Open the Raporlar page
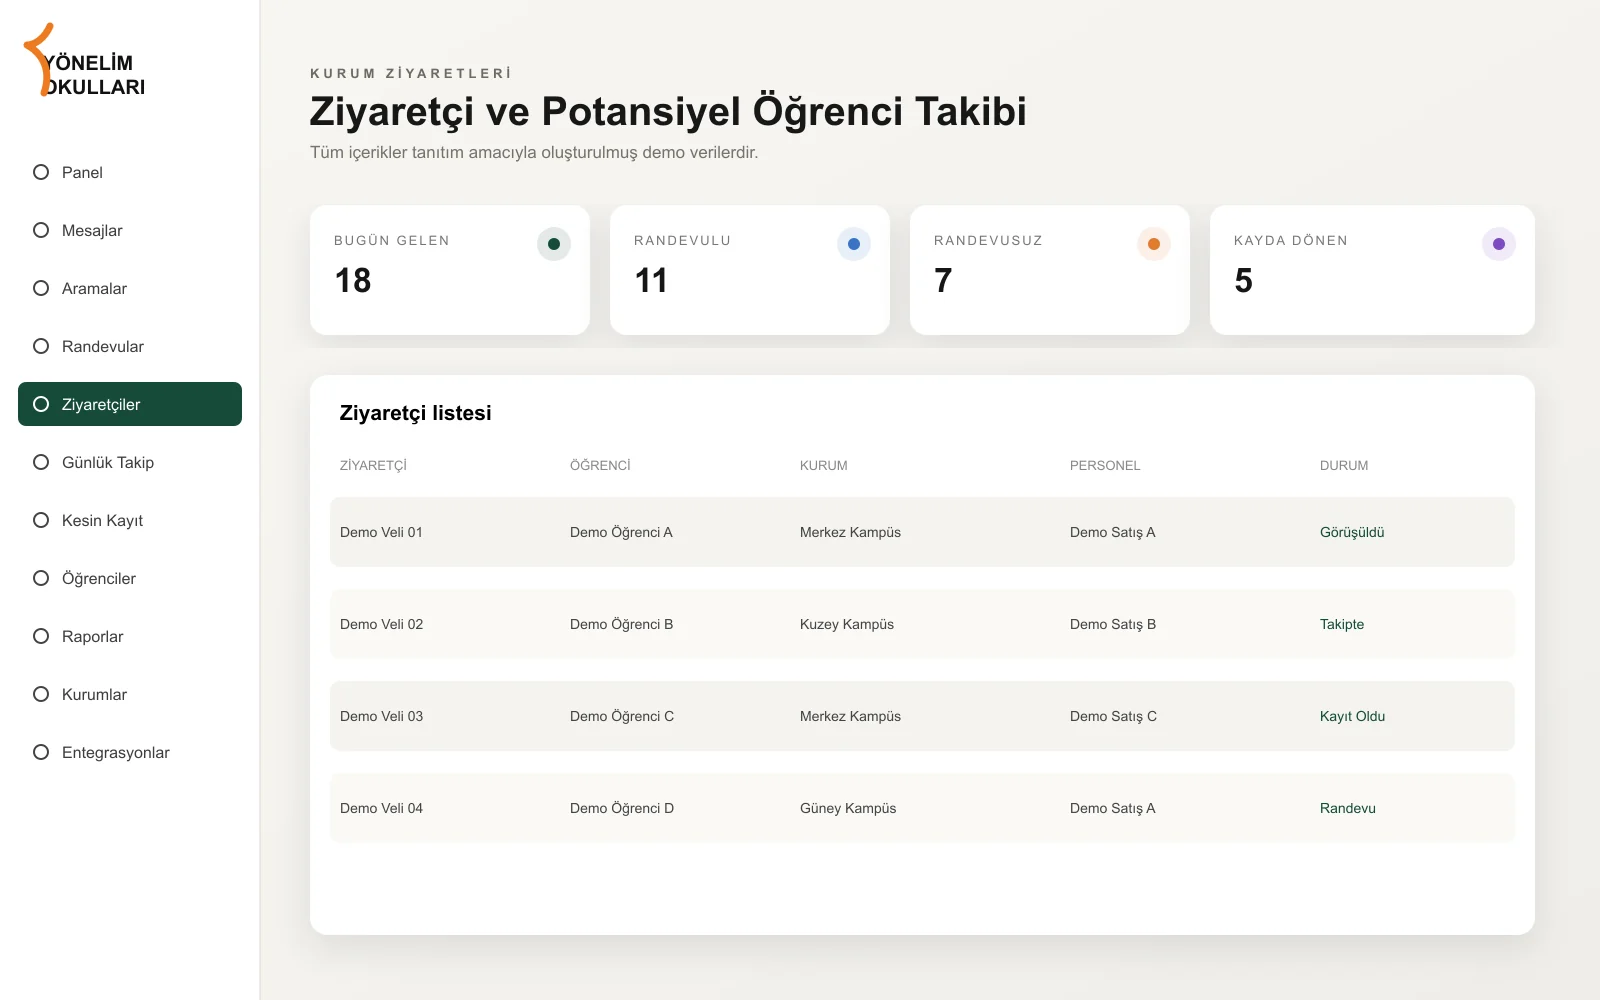 (130, 636)
